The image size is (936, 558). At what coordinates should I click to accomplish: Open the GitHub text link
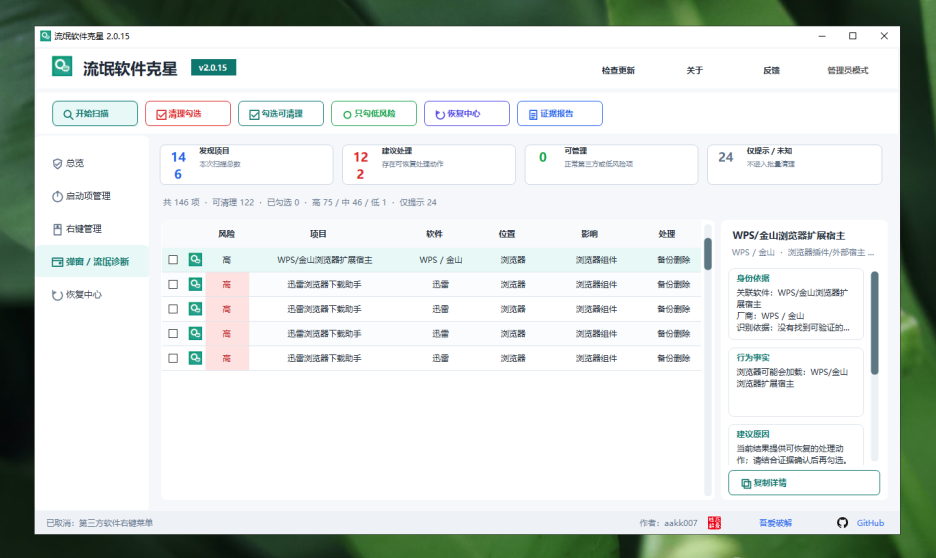click(x=870, y=523)
